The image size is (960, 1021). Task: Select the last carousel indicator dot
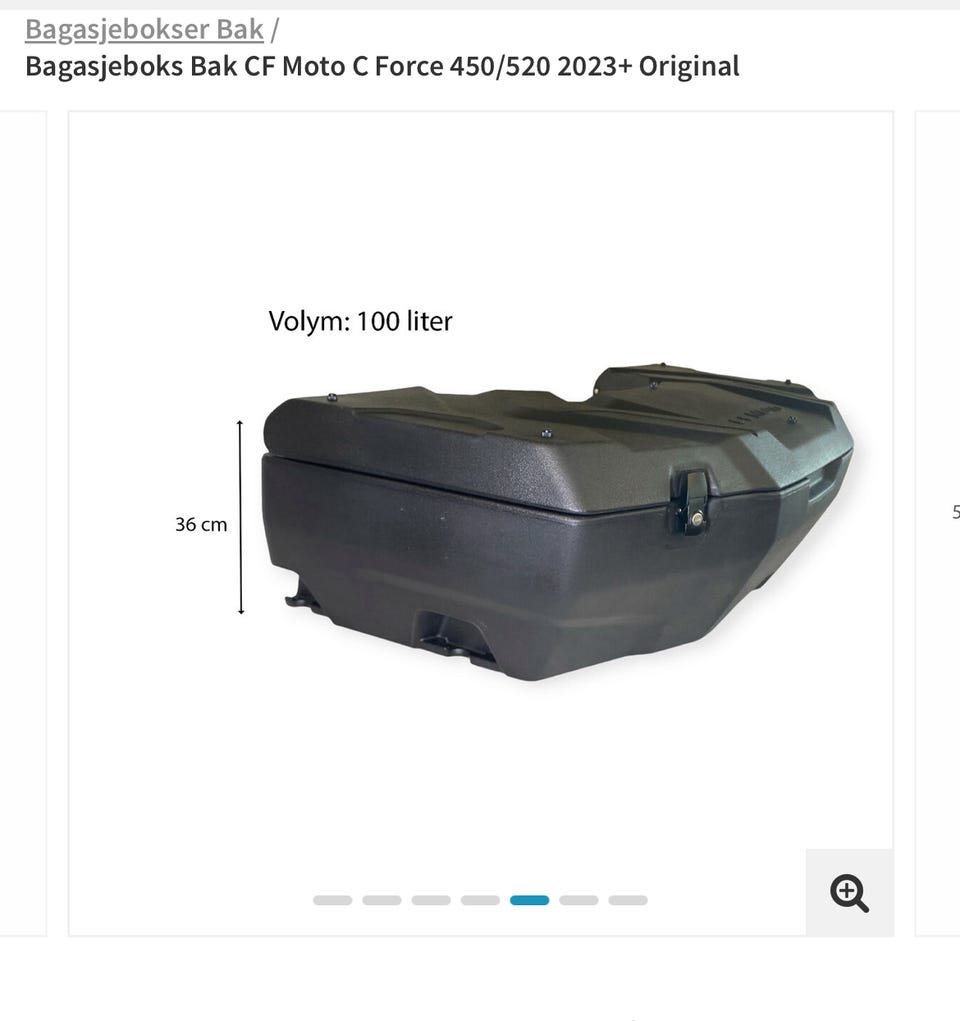[x=628, y=900]
